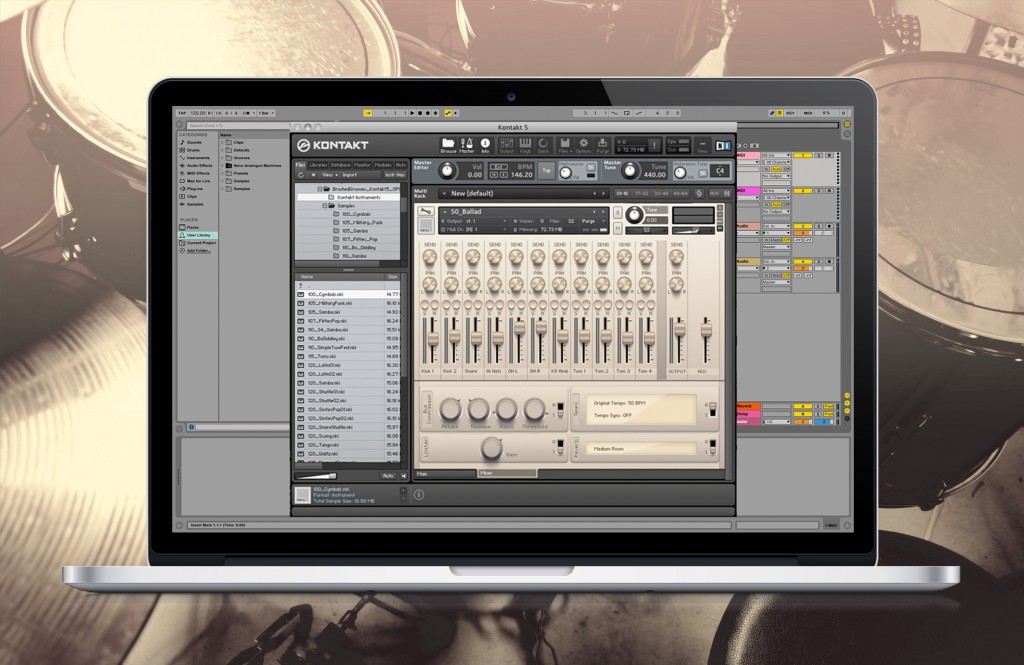Open the Browse panel in Kontakt toolbar
This screenshot has width=1024, height=665.
[448, 143]
